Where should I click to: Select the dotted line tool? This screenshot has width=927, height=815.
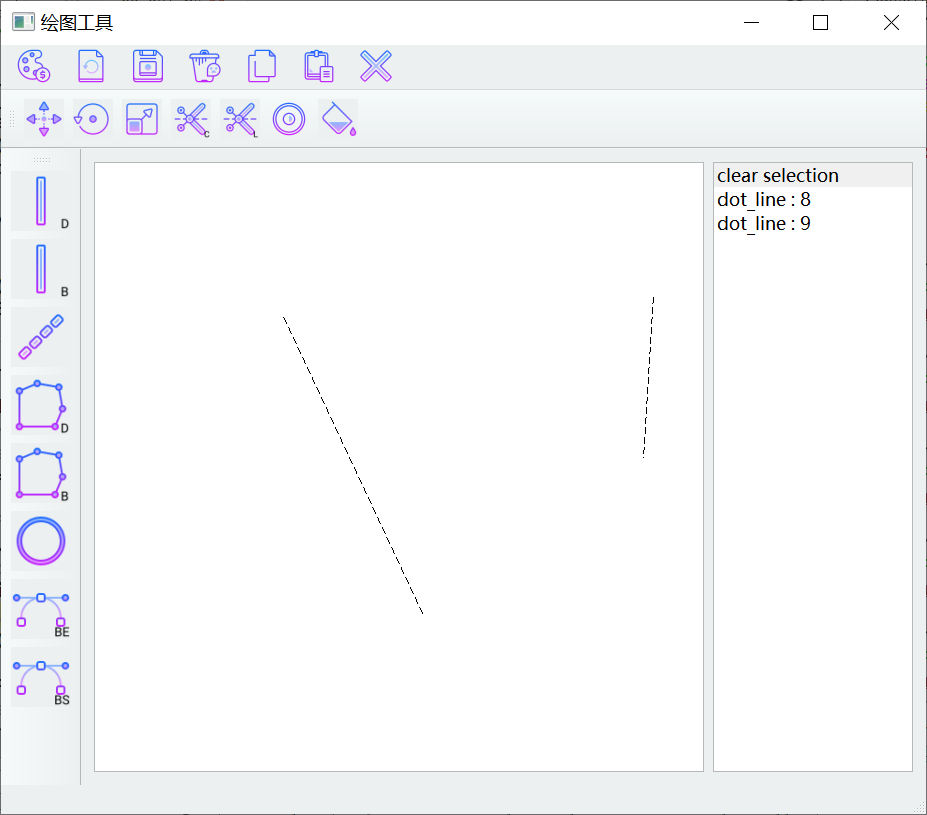coord(41,337)
